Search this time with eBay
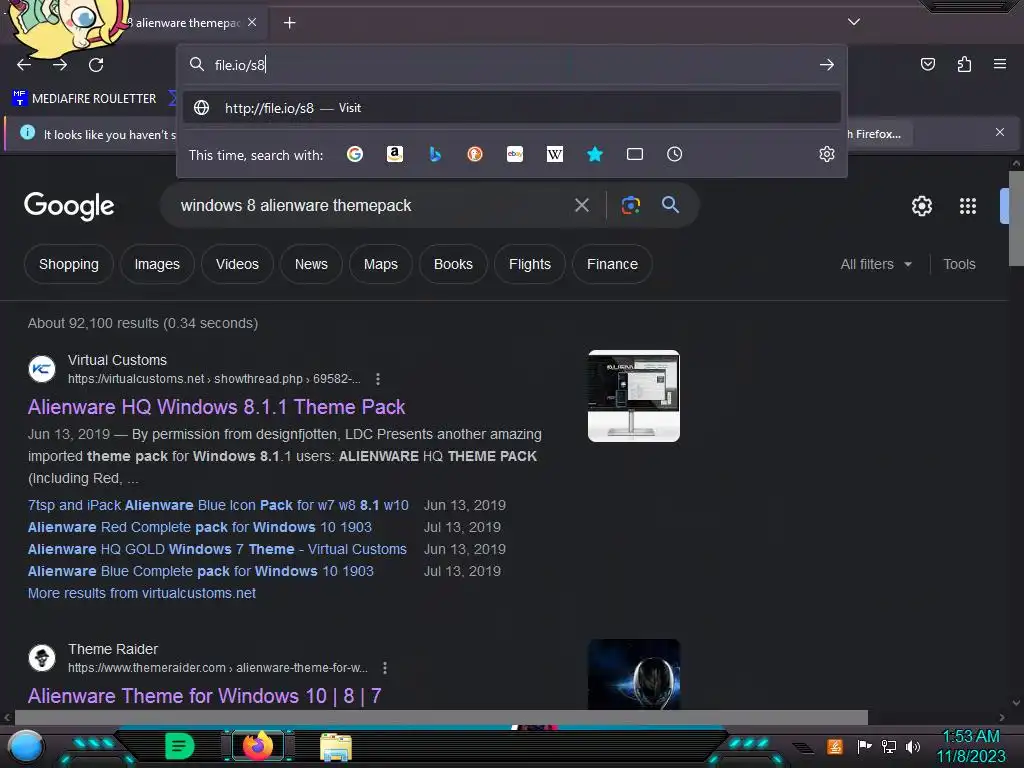 (x=515, y=154)
